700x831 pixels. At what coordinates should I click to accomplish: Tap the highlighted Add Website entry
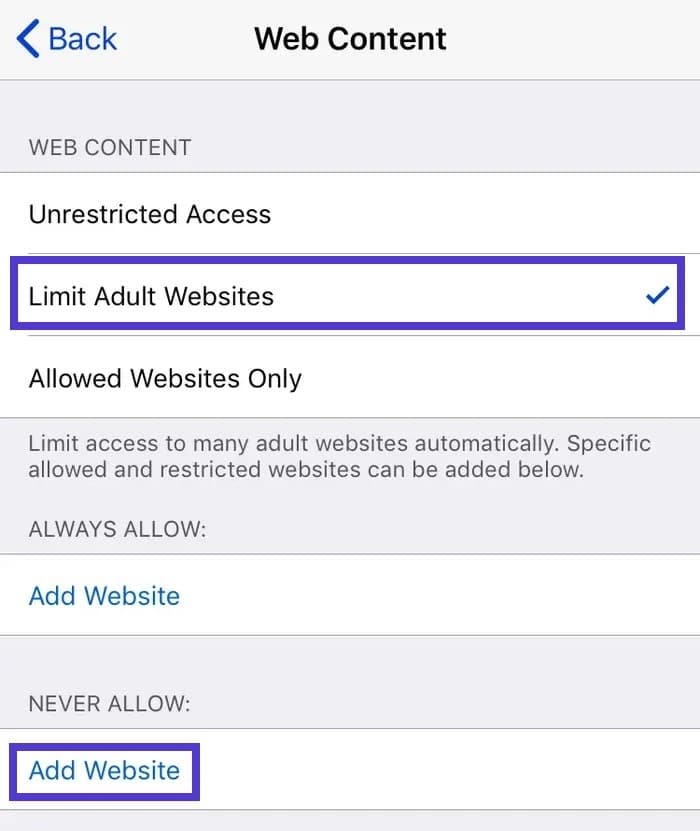point(104,771)
